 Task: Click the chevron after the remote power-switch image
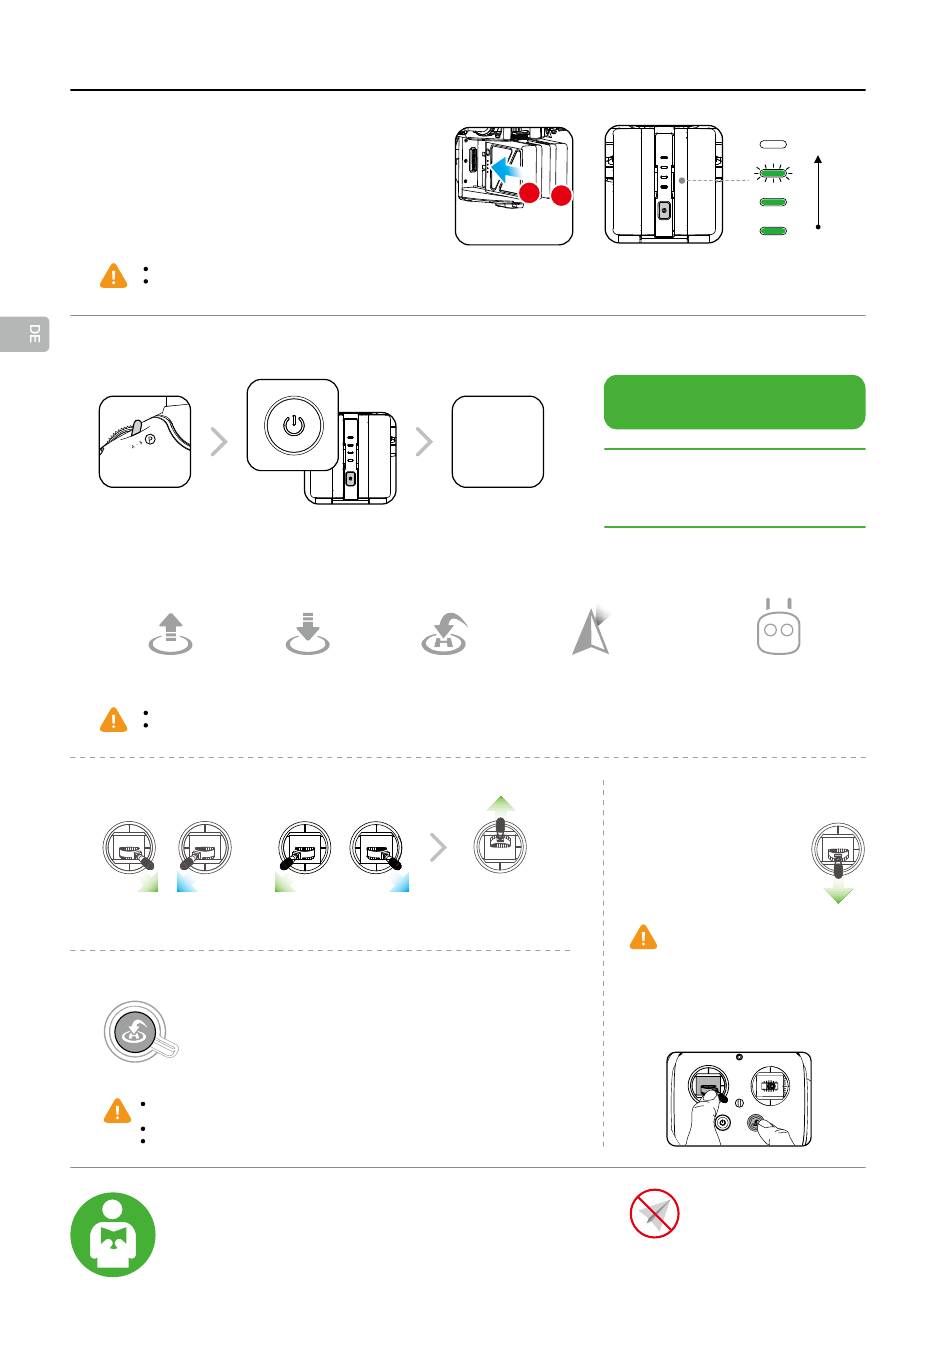pyautogui.click(x=219, y=441)
